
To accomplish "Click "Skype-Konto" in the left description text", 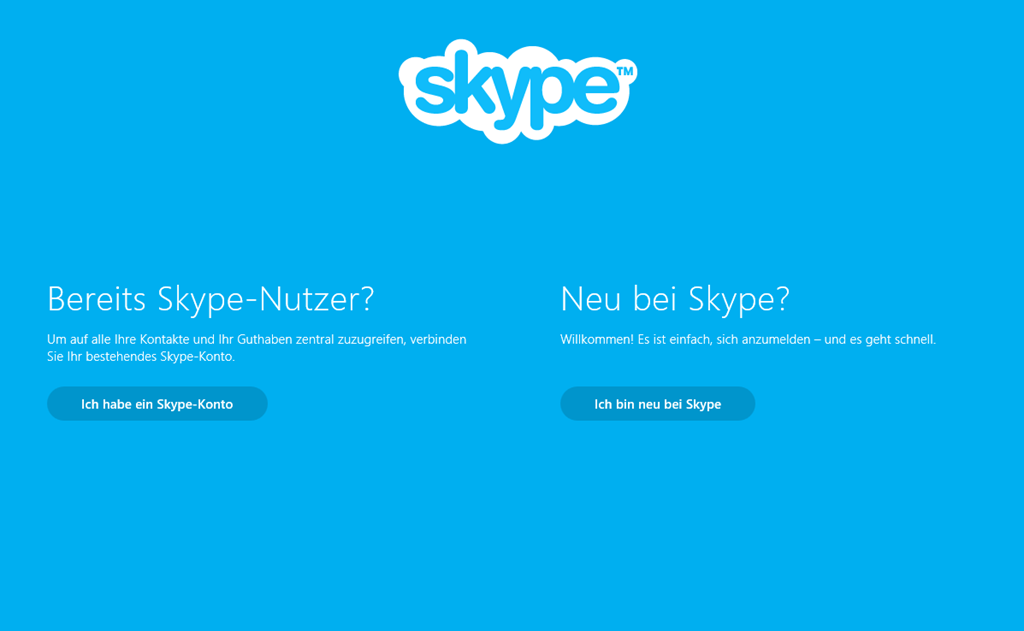I will coord(197,357).
